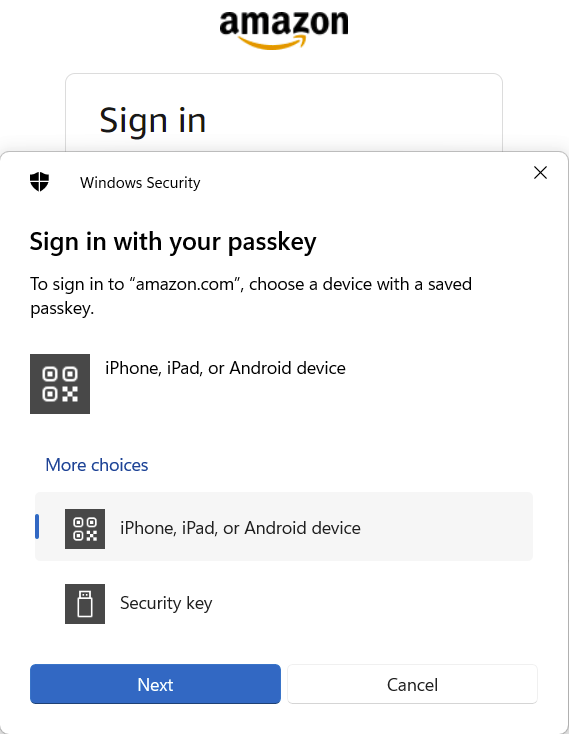Click the Amazon logo at top
This screenshot has width=569, height=734.
coord(284,30)
